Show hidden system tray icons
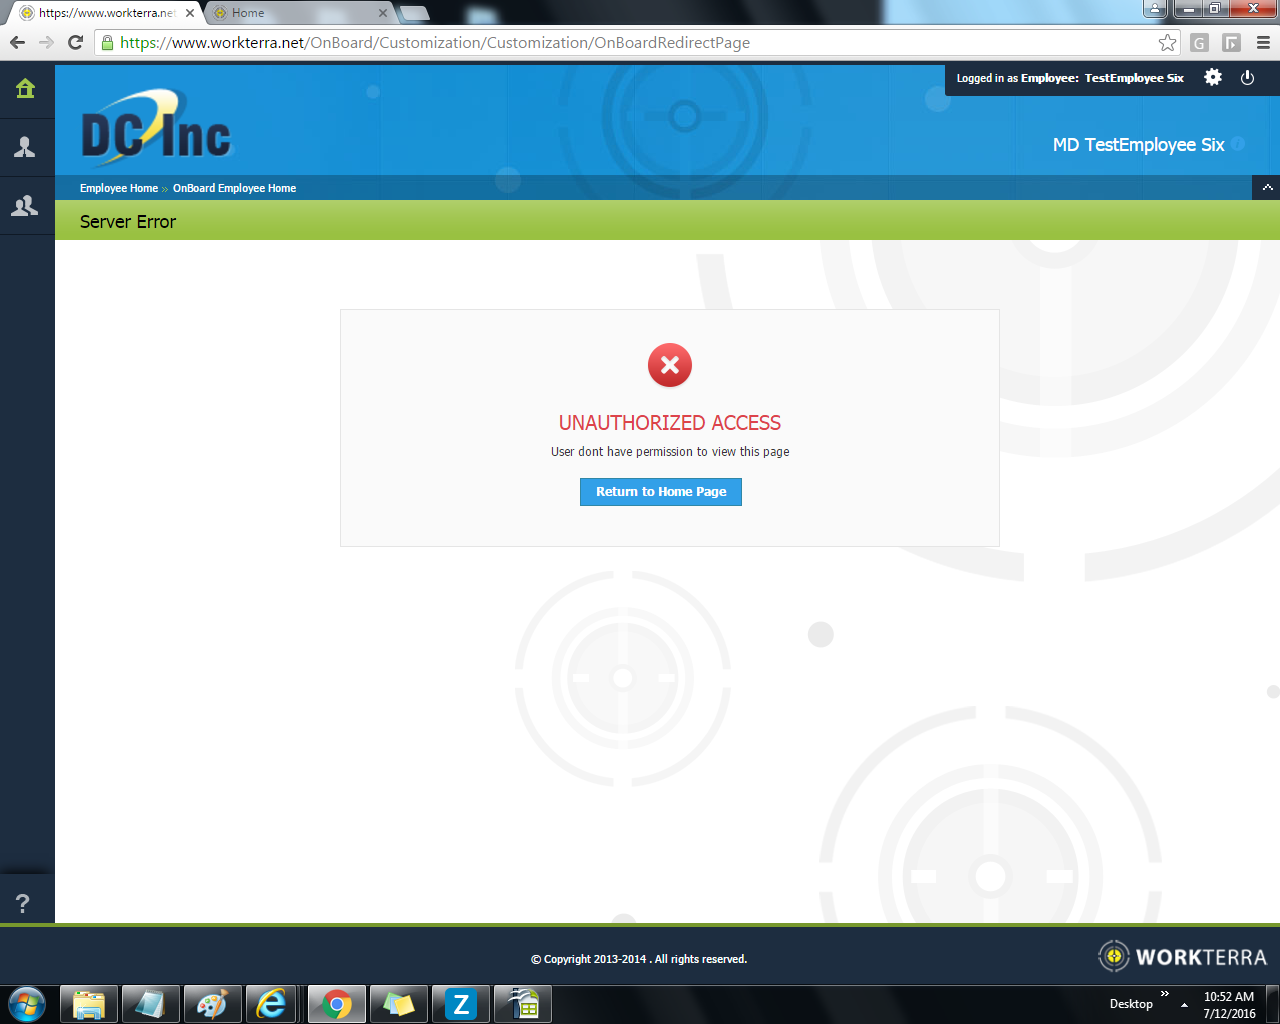 pyautogui.click(x=1184, y=1004)
